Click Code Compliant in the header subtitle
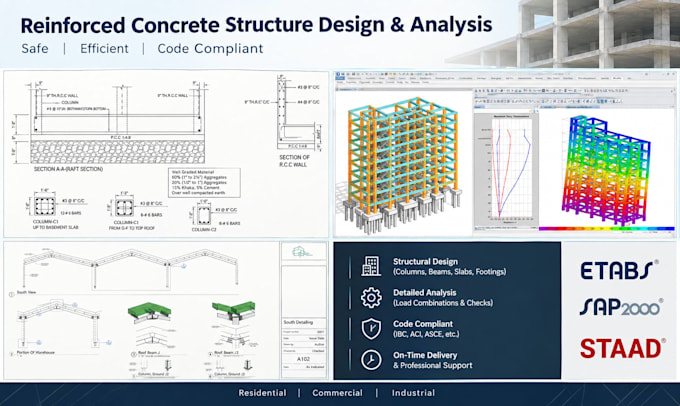 pyautogui.click(x=210, y=49)
